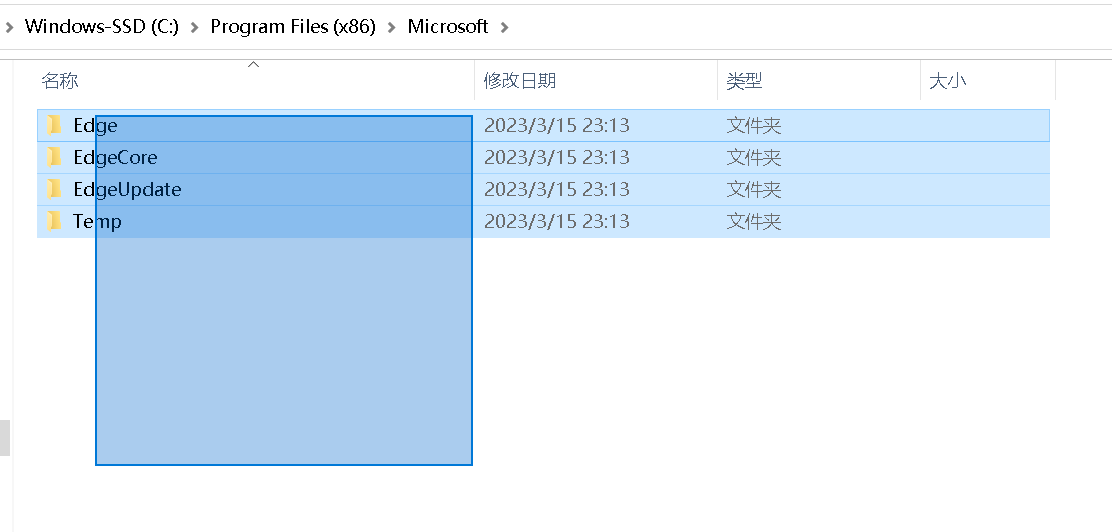Screen dimensions: 1112x532
Task: Open the chevron dropdown after Program Files (x86)
Action: pos(391,27)
